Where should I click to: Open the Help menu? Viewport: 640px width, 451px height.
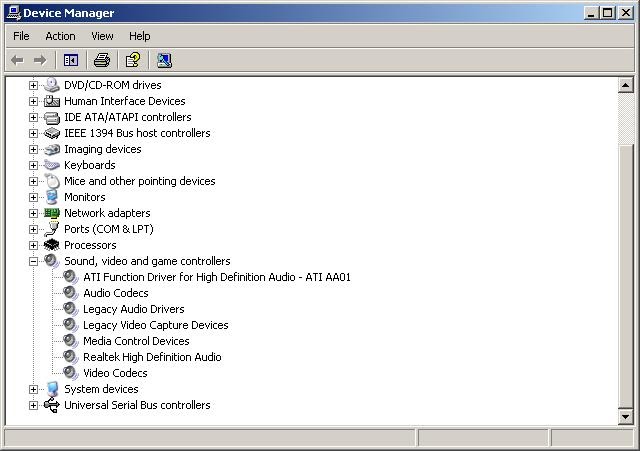point(140,36)
